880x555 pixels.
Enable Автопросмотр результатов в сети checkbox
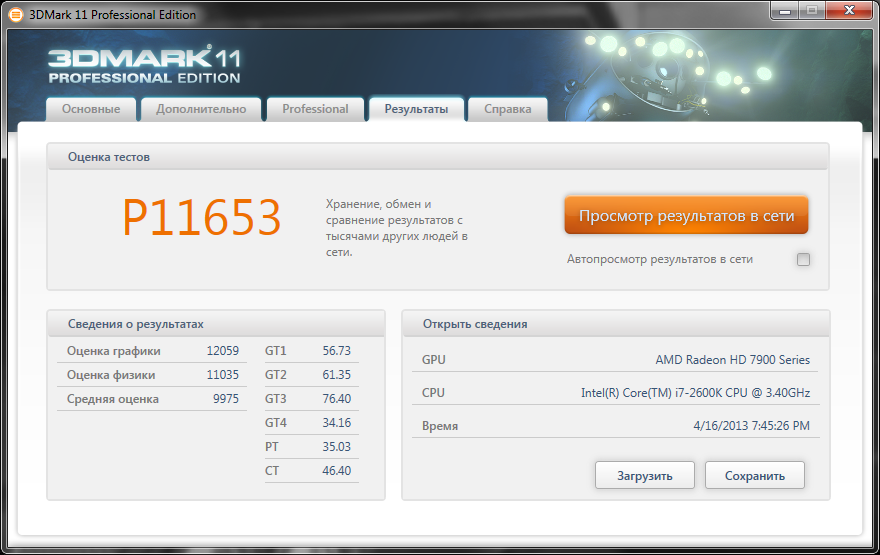(x=803, y=259)
